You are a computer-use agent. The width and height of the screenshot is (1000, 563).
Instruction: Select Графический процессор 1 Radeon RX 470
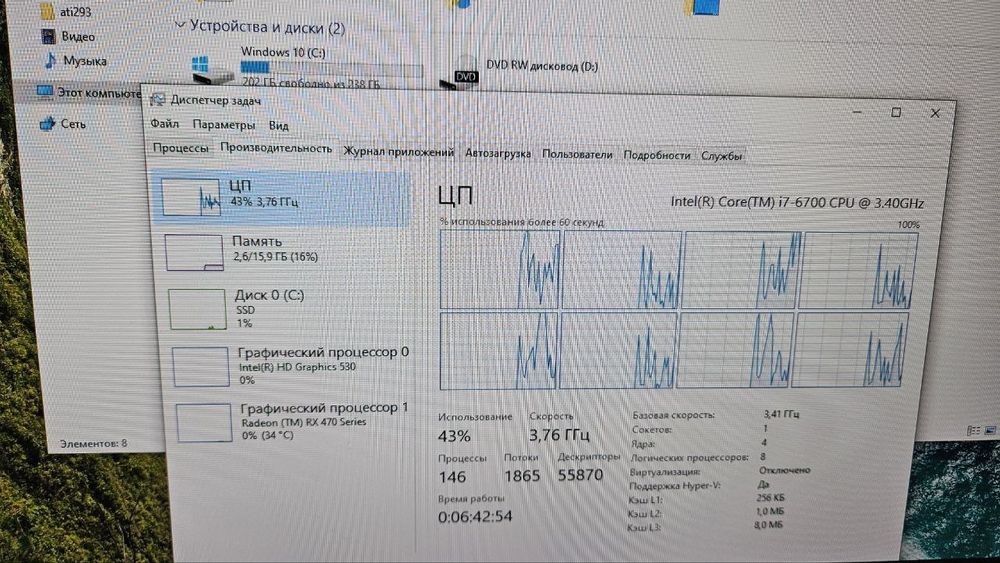(292, 422)
